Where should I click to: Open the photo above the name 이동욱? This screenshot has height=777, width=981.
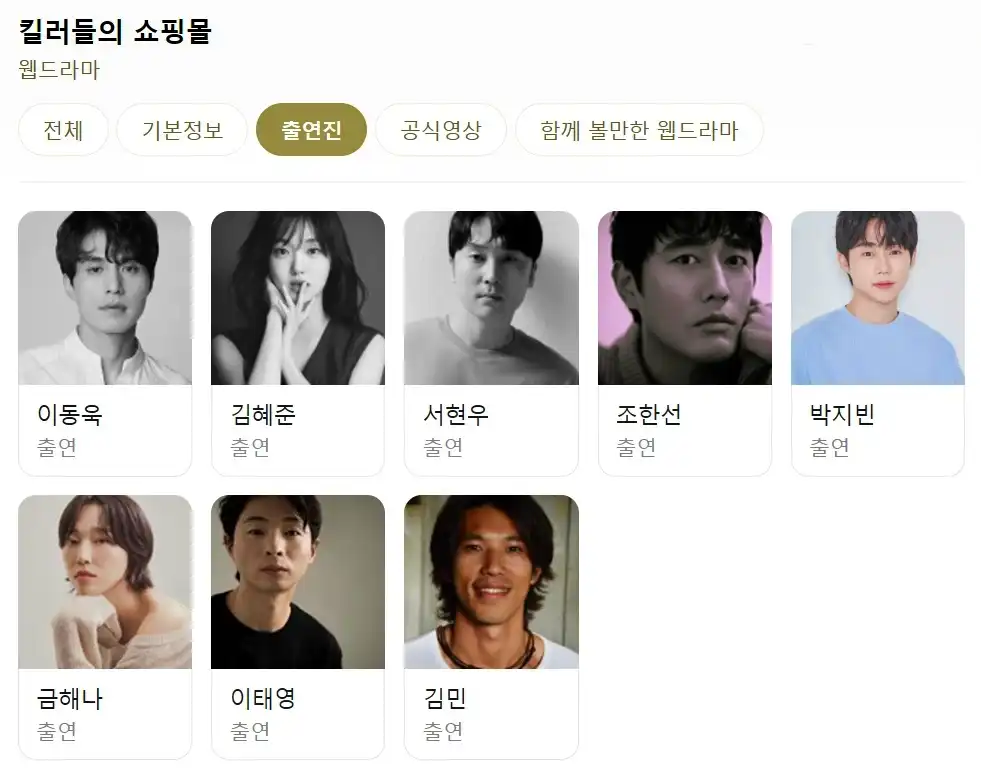pos(105,298)
